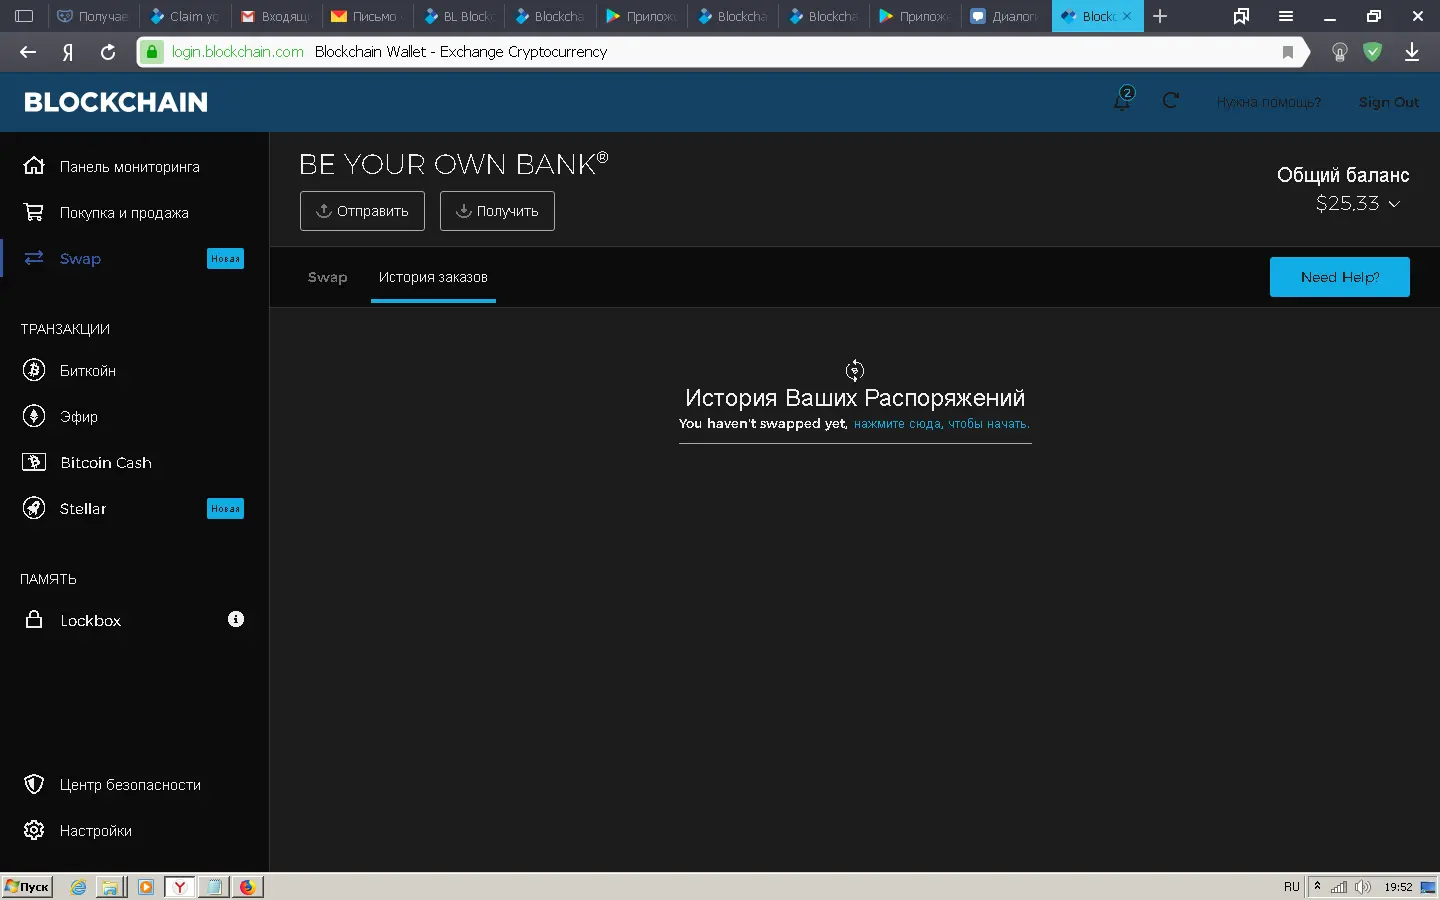Select the История заказов tab

click(433, 277)
